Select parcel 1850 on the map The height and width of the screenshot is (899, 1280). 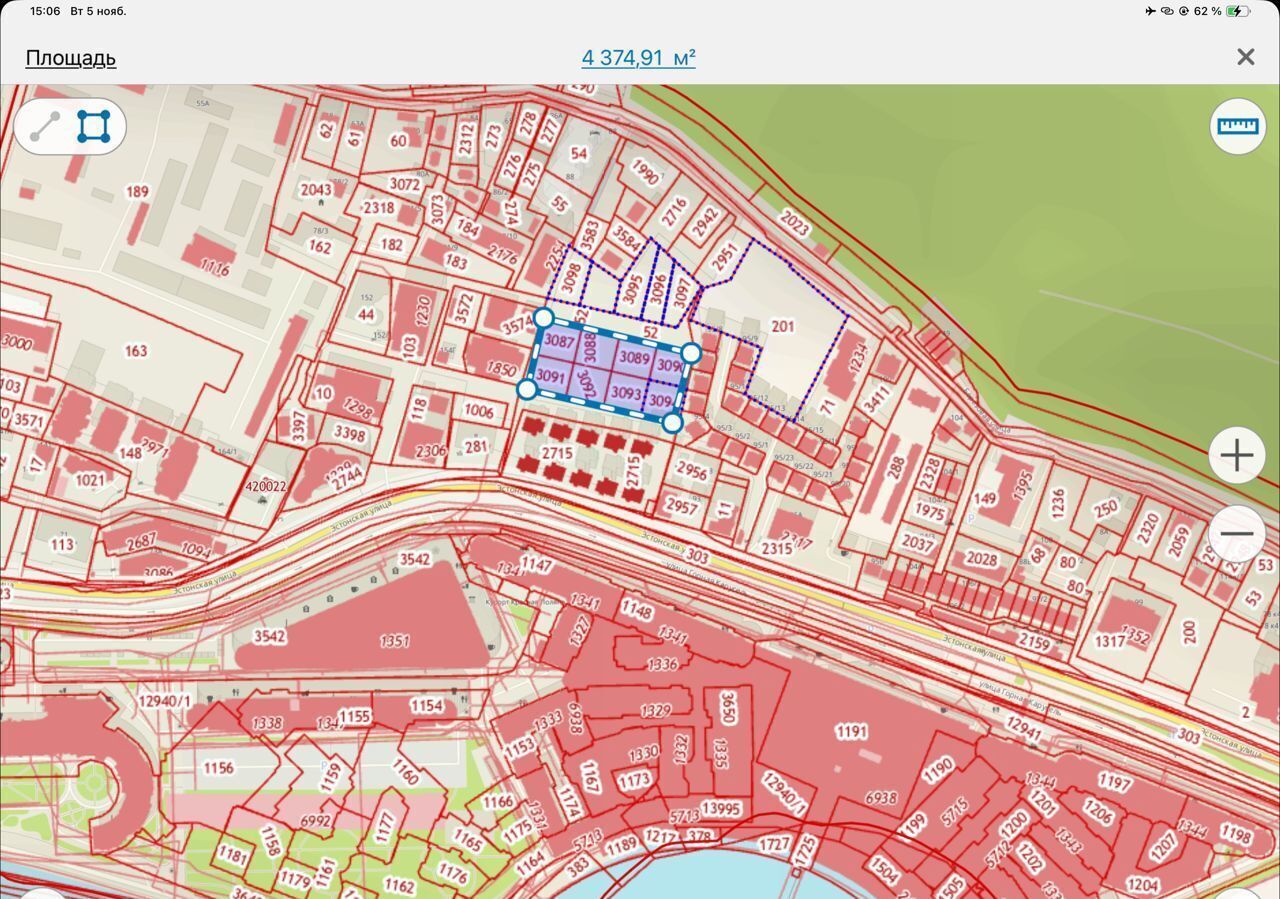[x=502, y=368]
